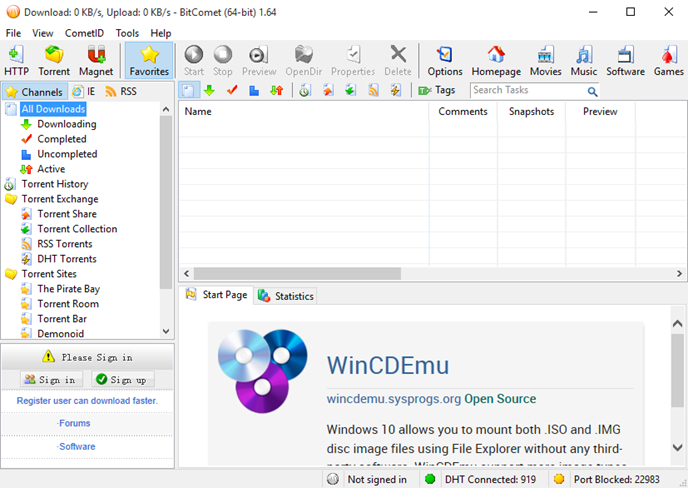Open the Music channel icon
Image resolution: width=688 pixels, height=488 pixels.
[584, 61]
